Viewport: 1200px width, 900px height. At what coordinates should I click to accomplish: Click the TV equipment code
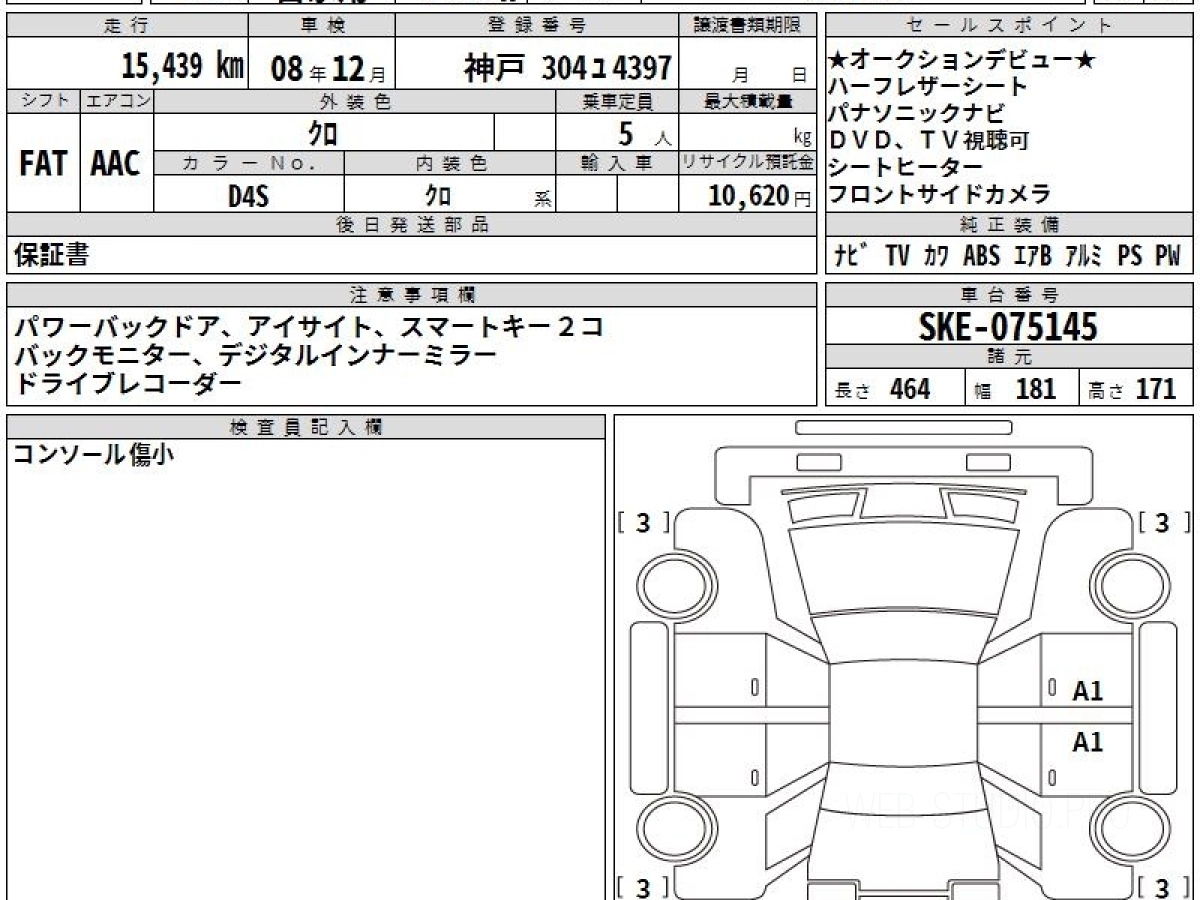897,256
